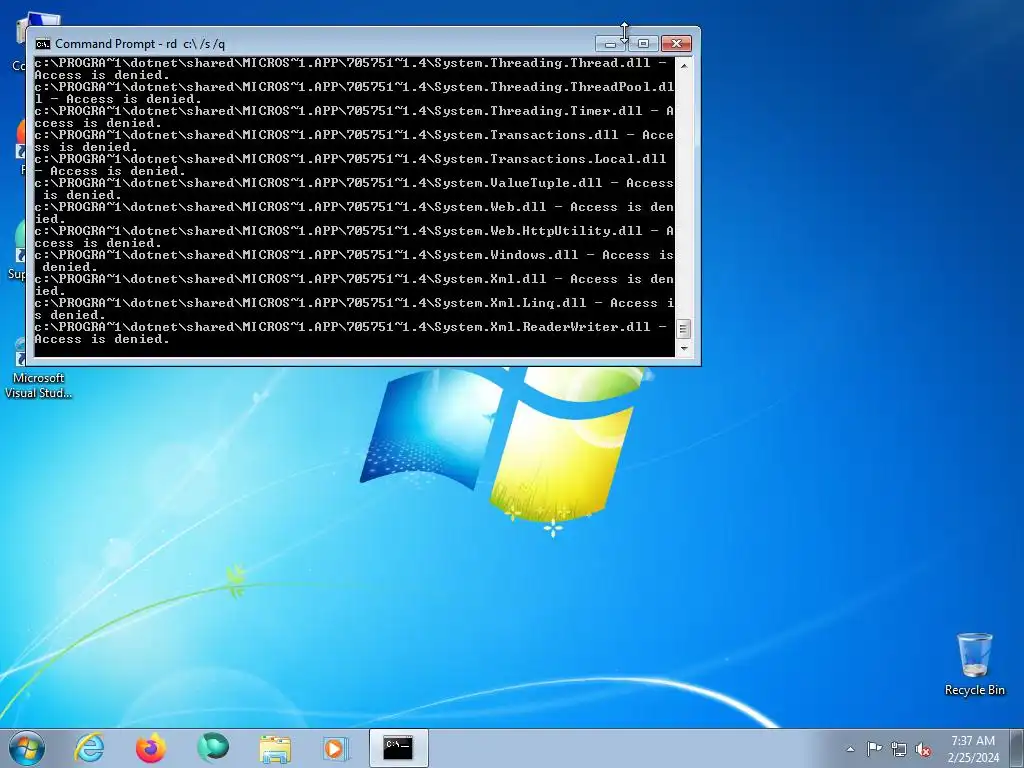Open the Windows Start menu orb
Viewport: 1024px width, 768px height.
(x=27, y=748)
